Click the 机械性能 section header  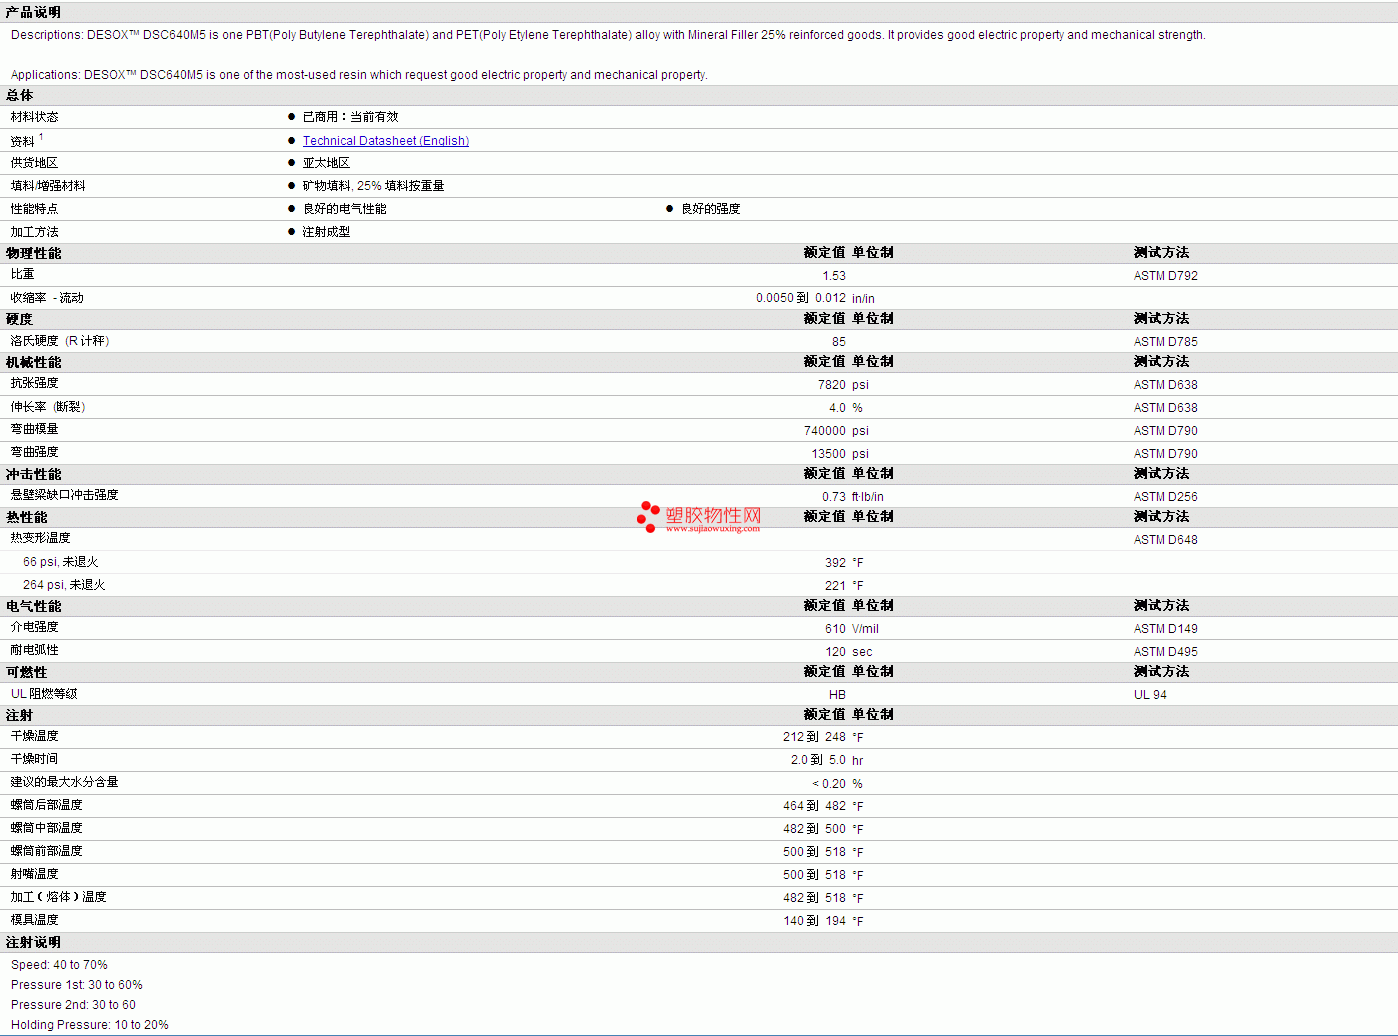coord(33,362)
